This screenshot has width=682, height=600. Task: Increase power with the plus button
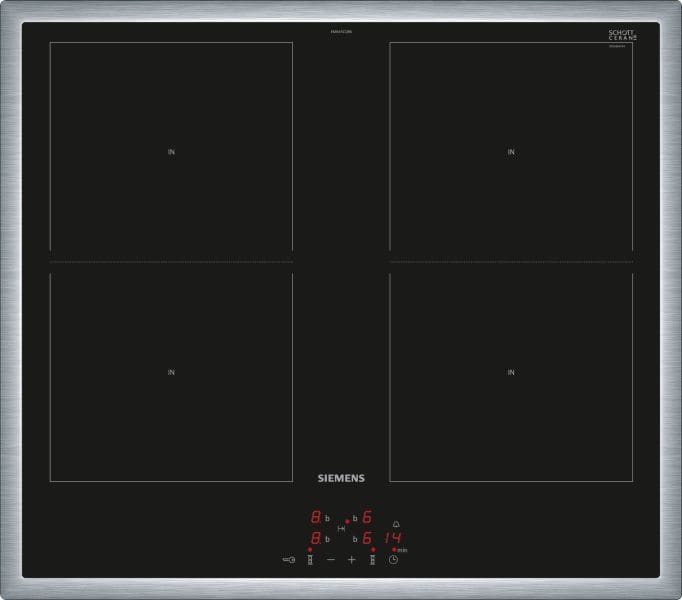(351, 560)
